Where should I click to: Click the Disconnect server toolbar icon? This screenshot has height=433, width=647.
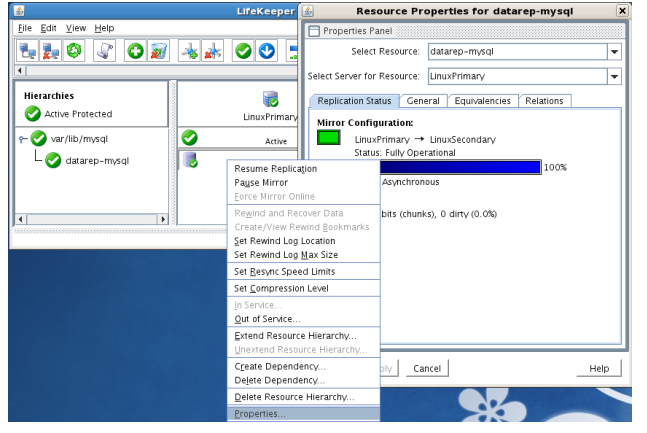pos(50,51)
